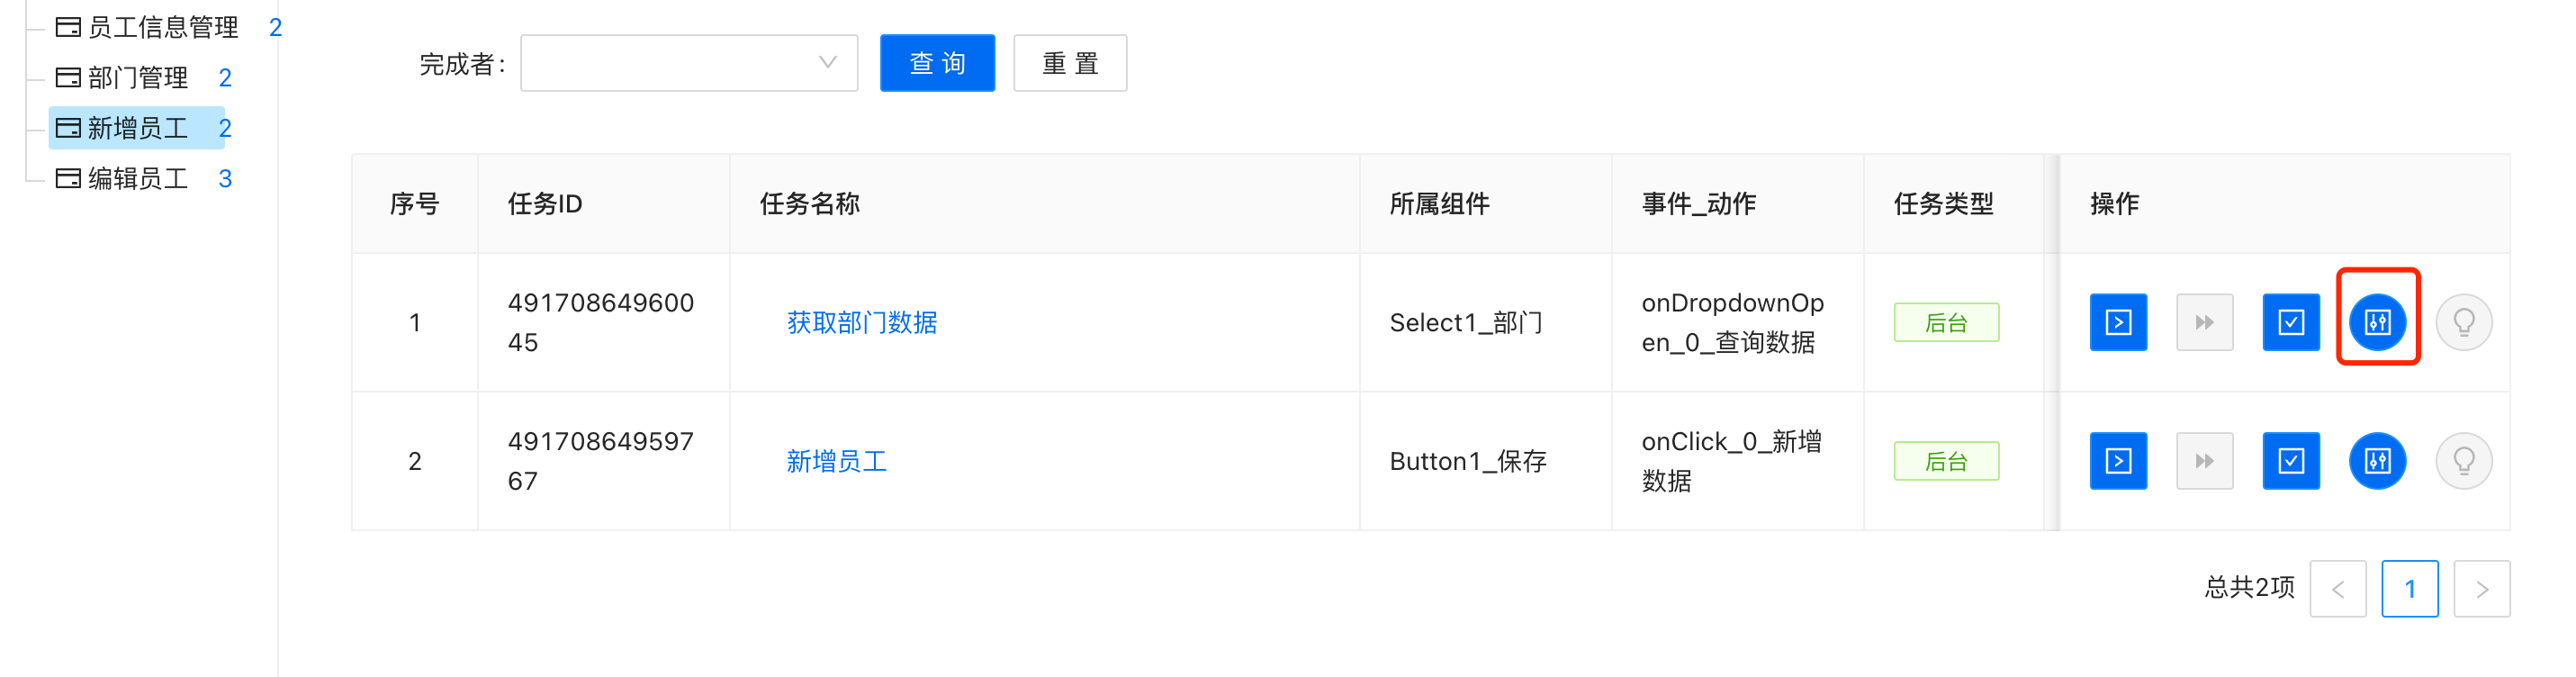The width and height of the screenshot is (2576, 677).
Task: Go to previous page arrow
Action: tap(2337, 589)
